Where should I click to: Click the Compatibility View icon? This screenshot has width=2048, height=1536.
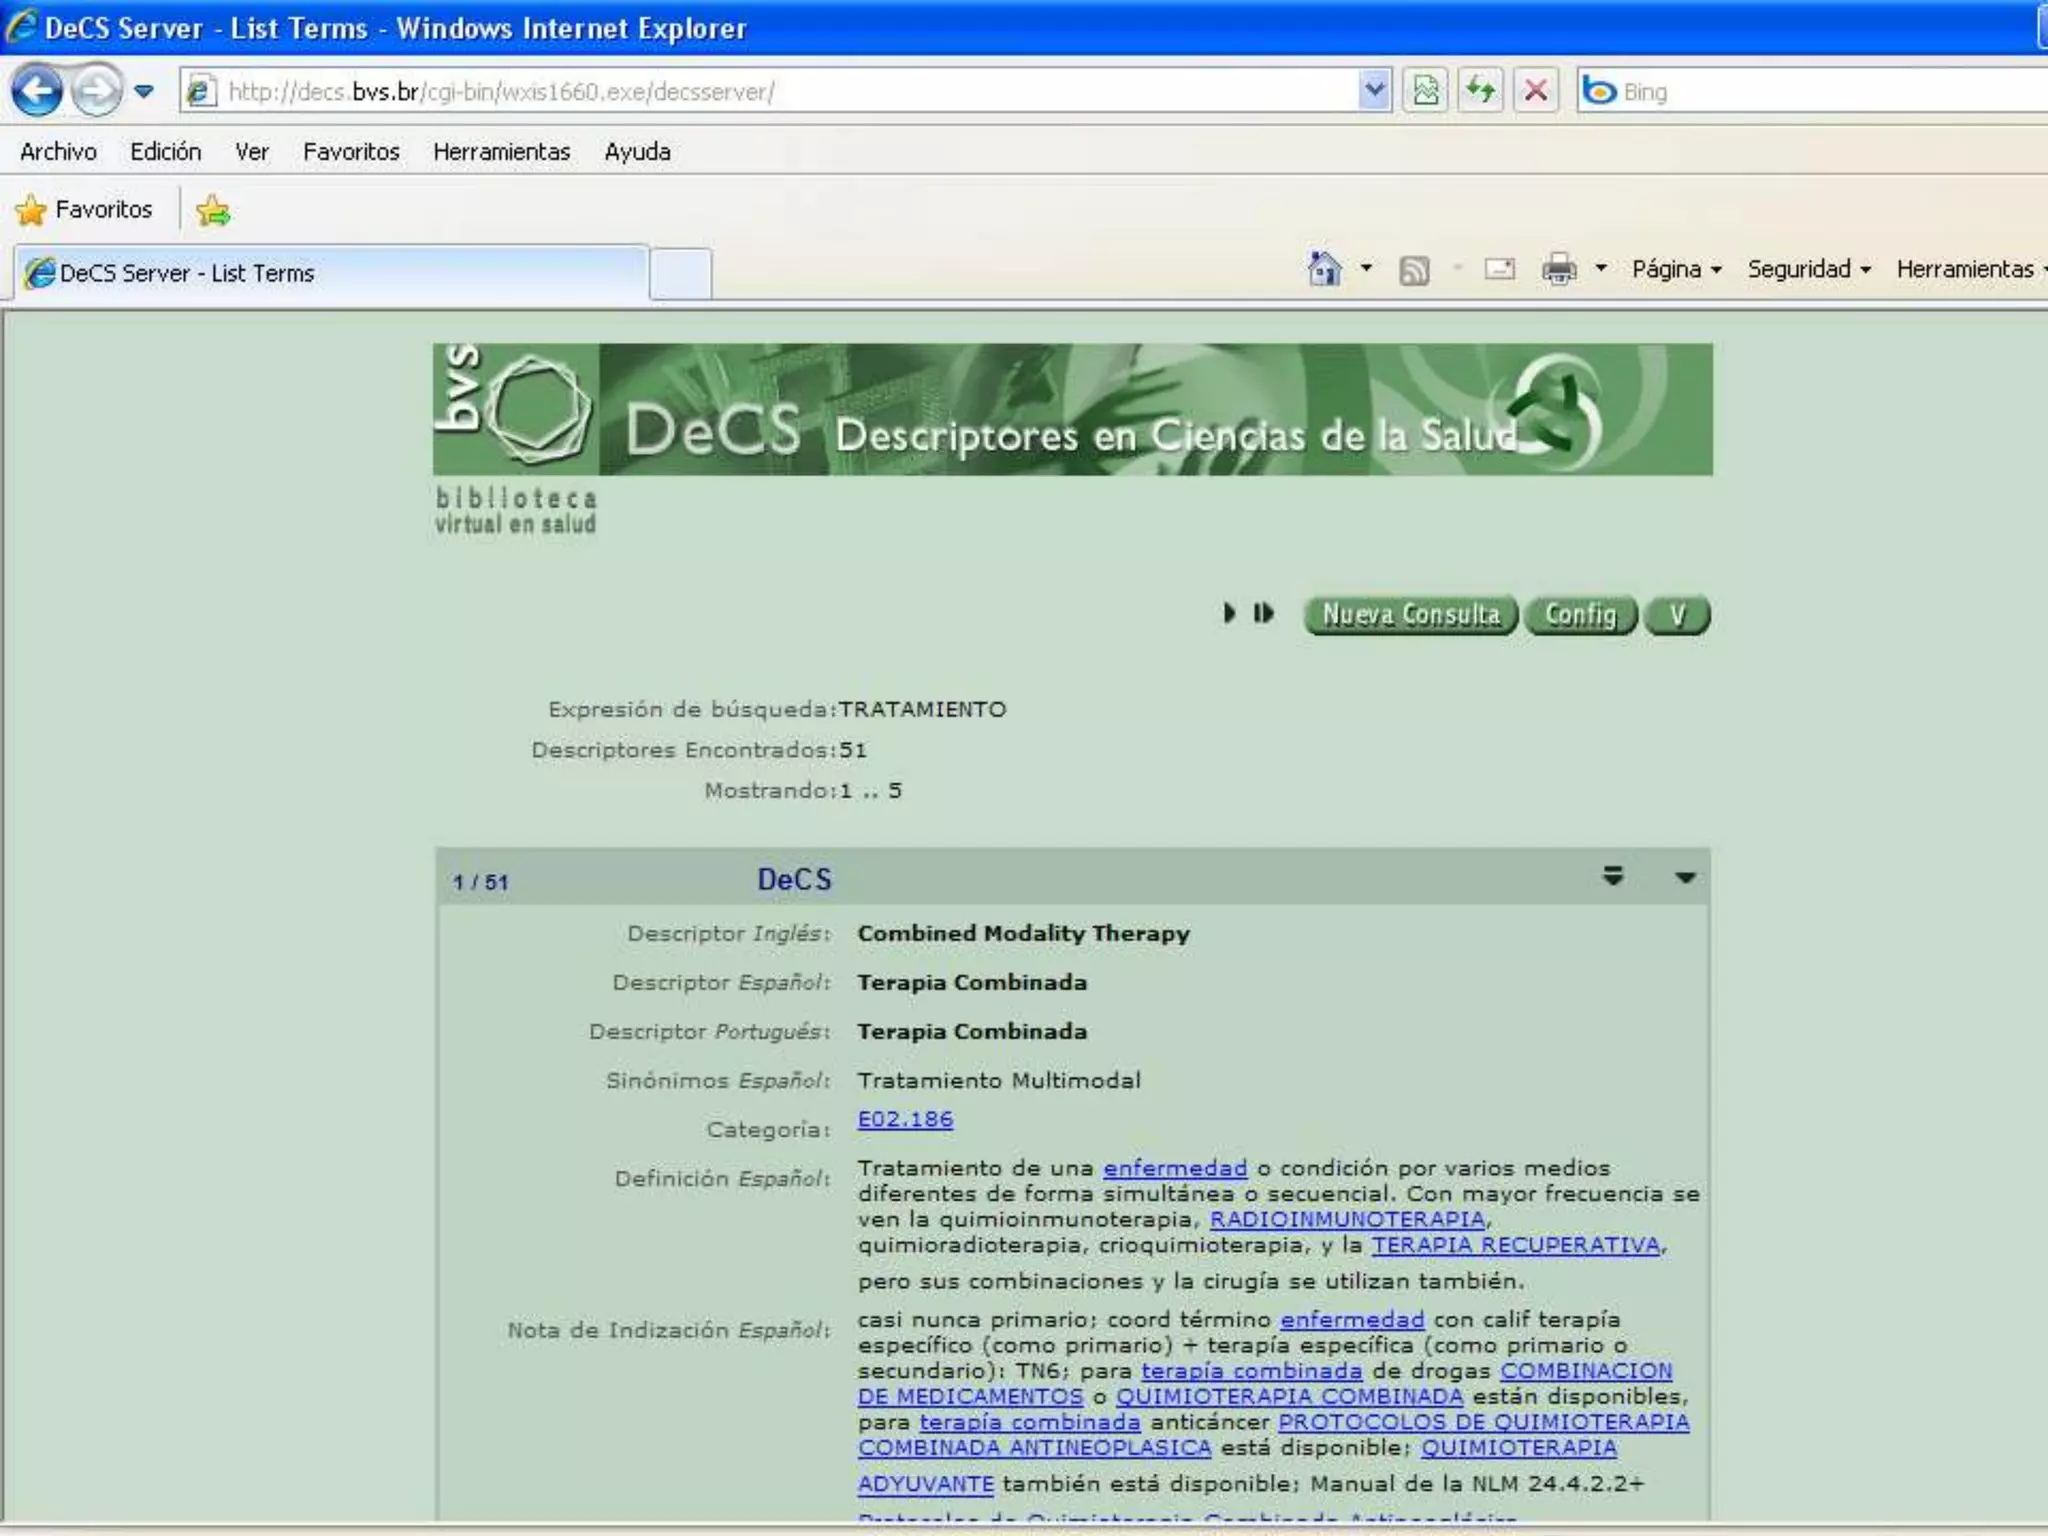click(1425, 91)
